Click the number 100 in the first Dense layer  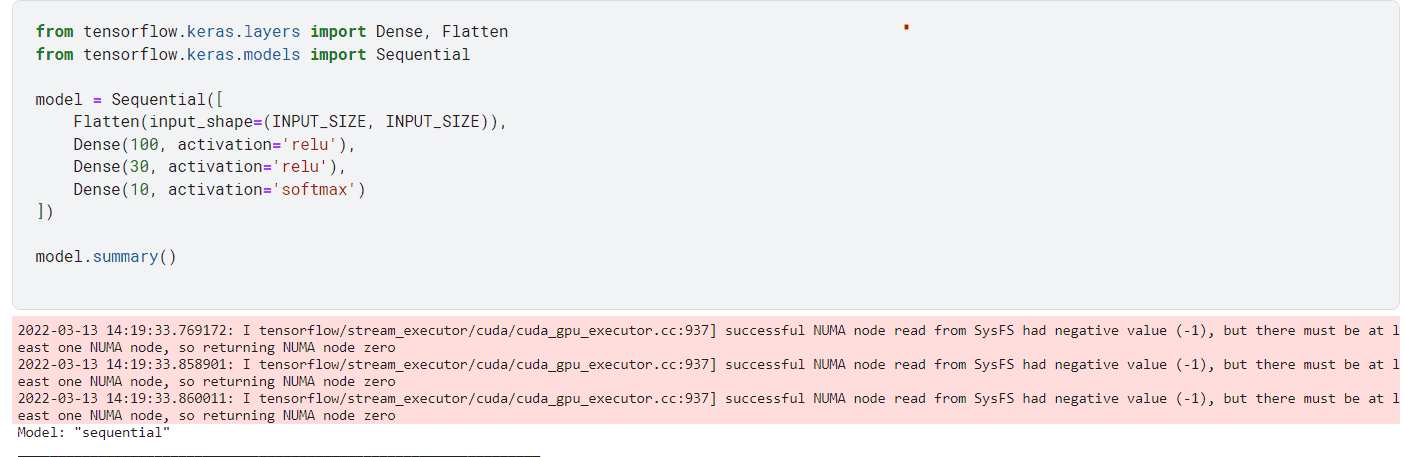(x=144, y=145)
